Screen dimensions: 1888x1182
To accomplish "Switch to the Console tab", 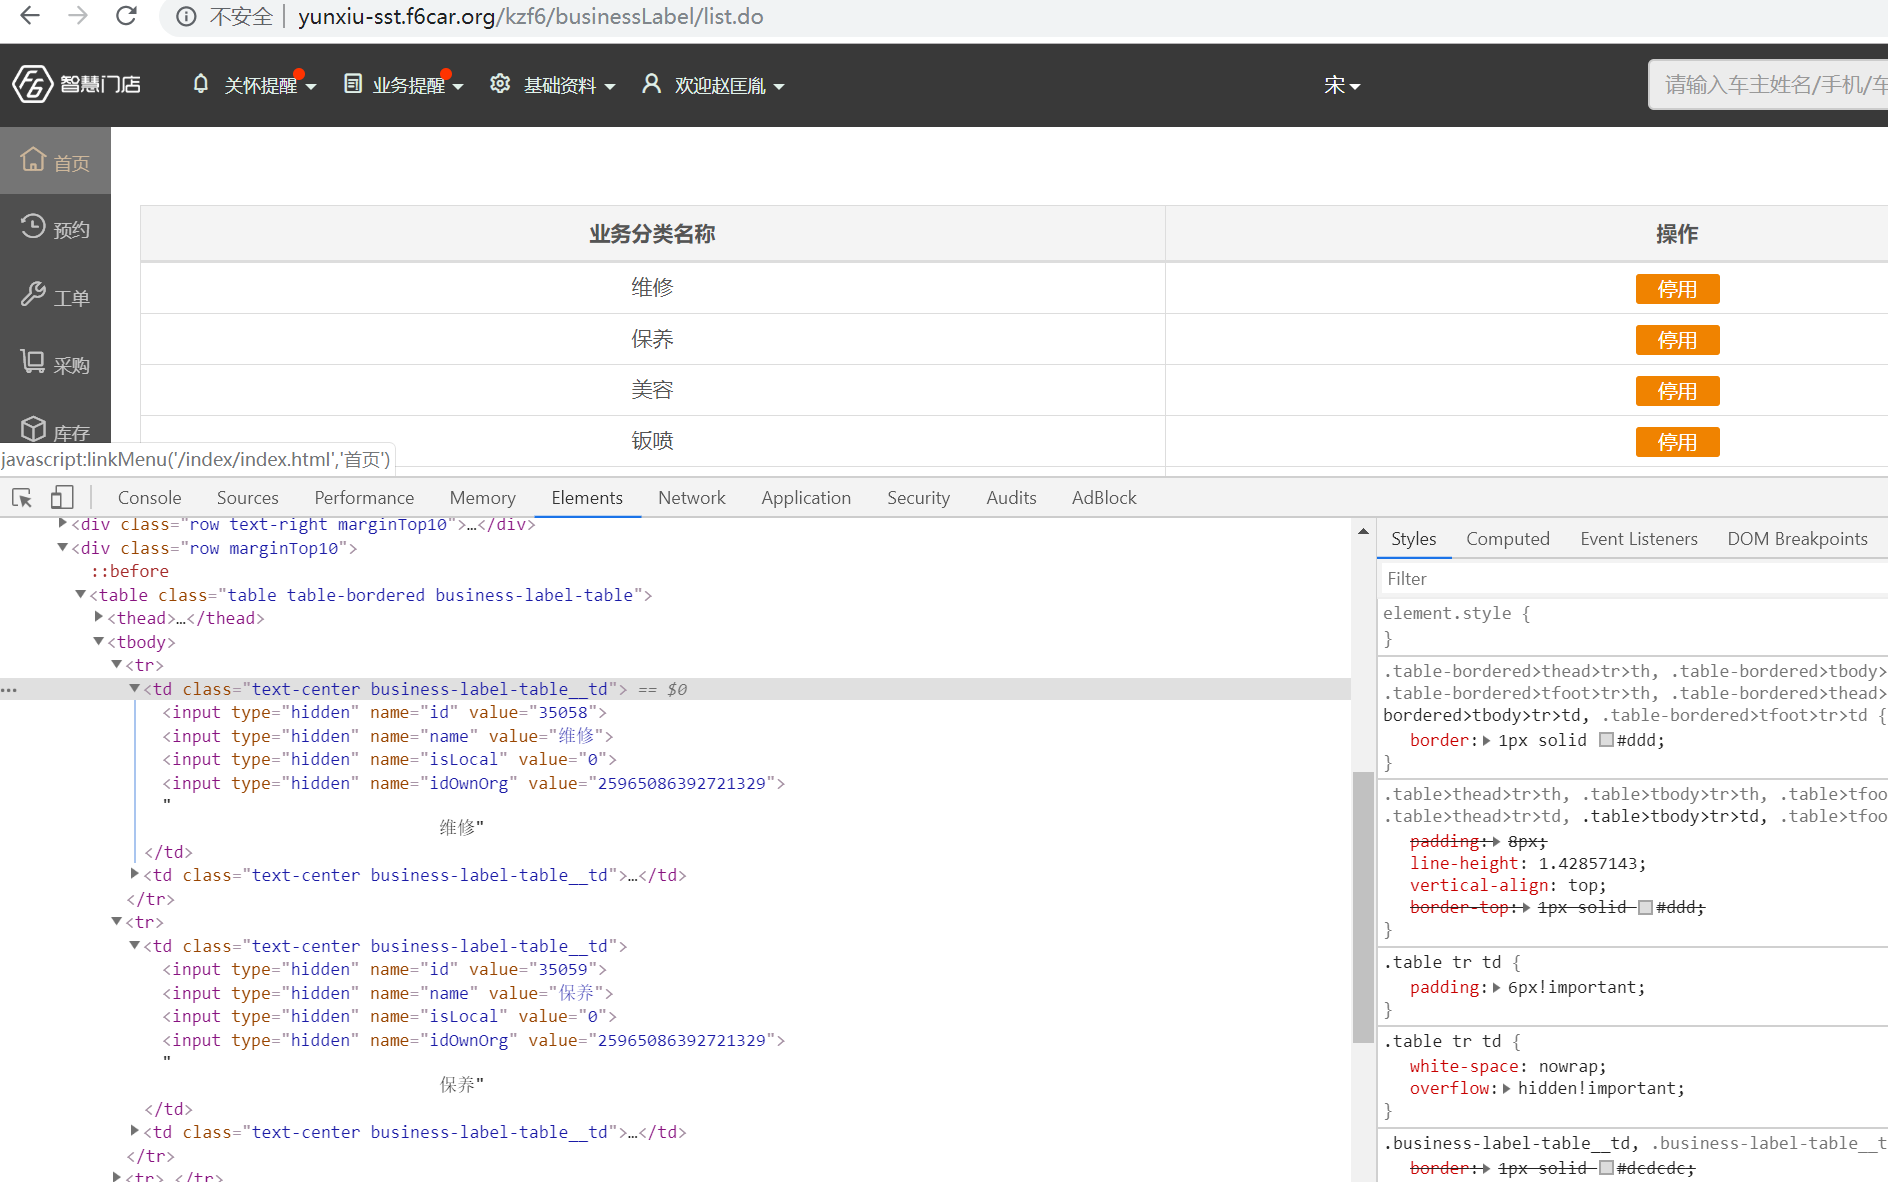I will (x=149, y=497).
